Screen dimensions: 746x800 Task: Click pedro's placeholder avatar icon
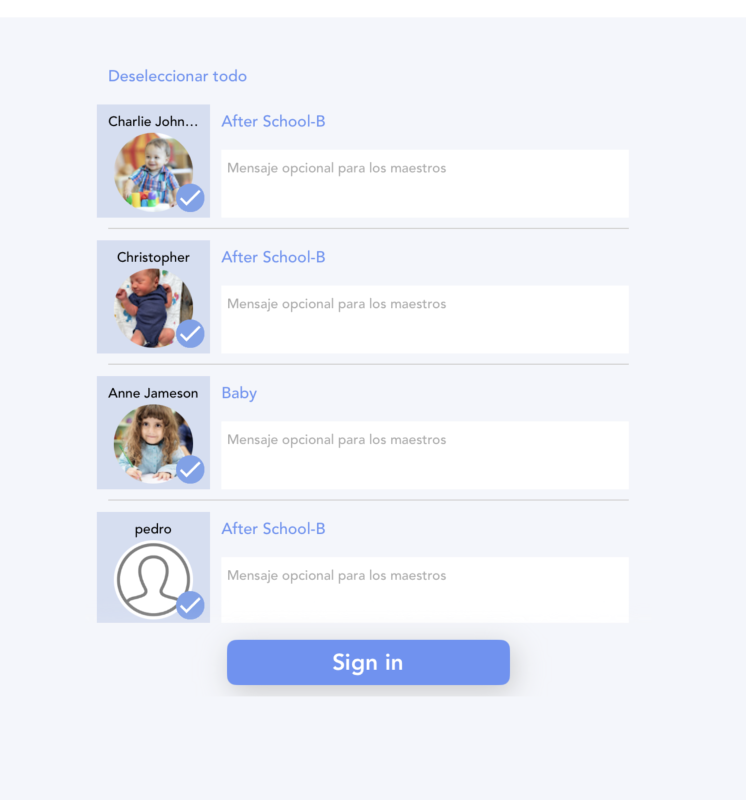point(153,579)
